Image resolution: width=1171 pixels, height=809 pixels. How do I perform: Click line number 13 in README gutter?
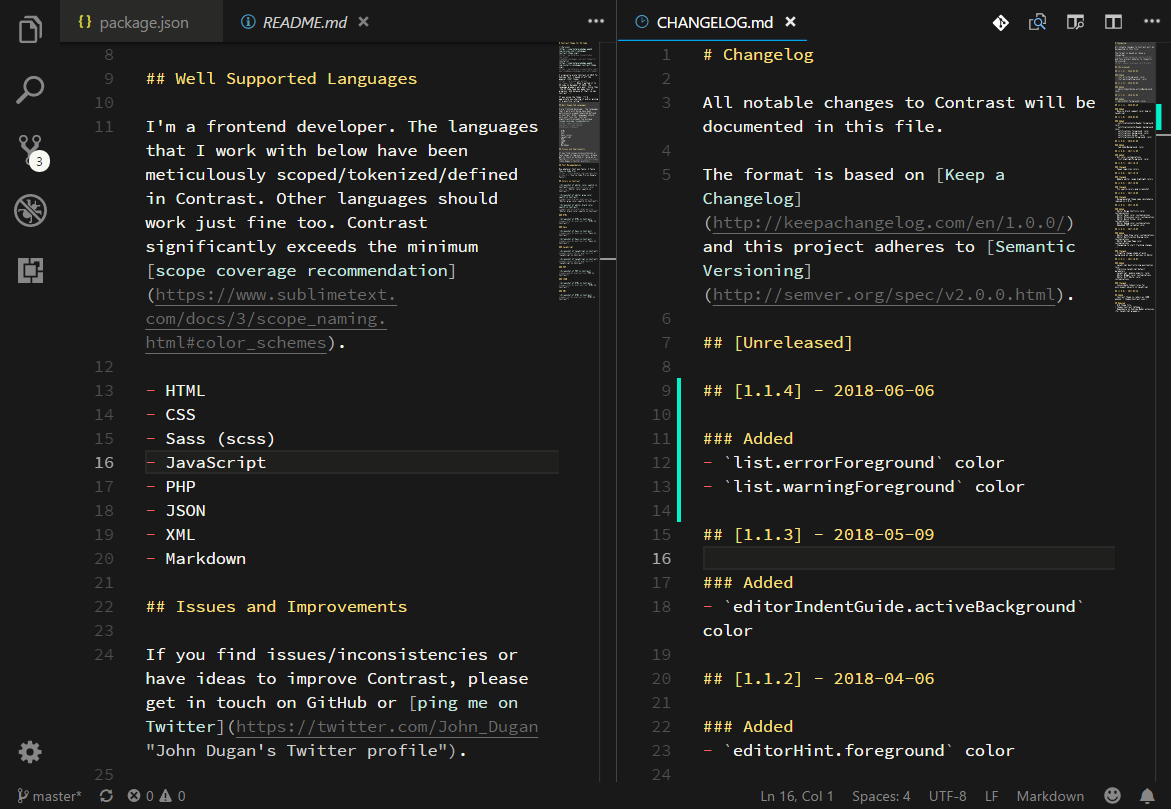104,391
